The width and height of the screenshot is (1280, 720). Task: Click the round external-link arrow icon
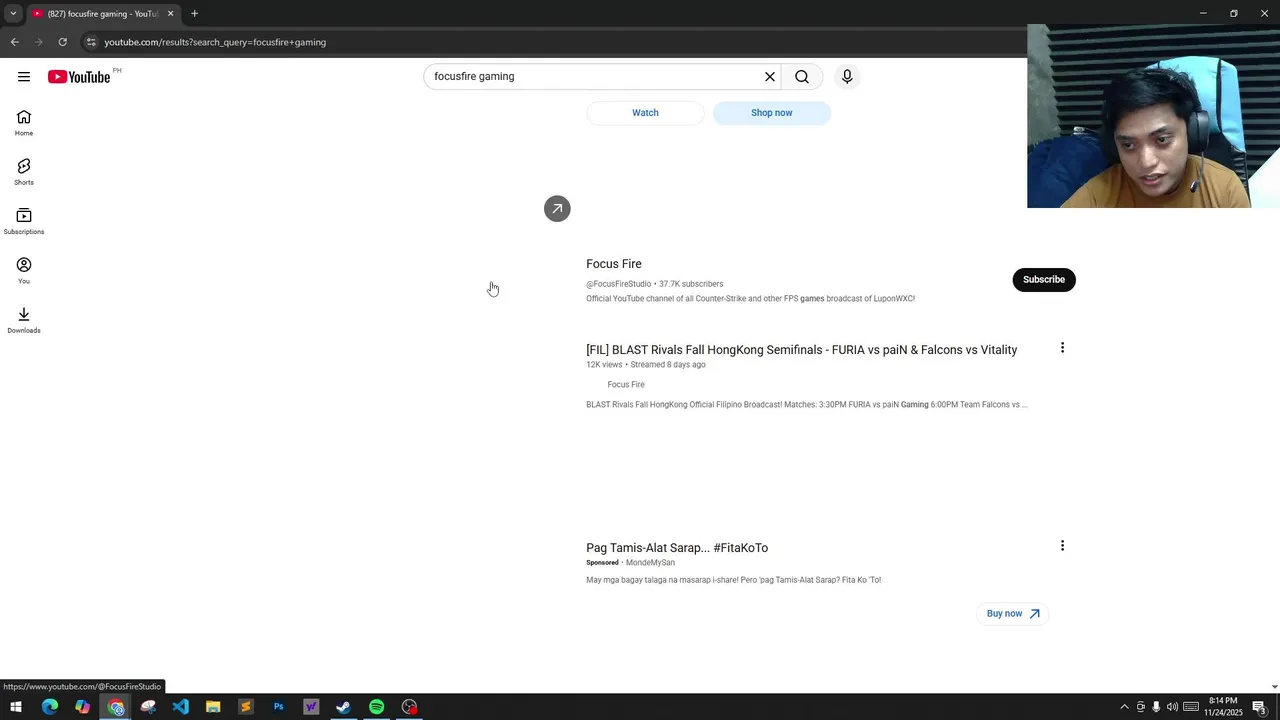click(557, 208)
